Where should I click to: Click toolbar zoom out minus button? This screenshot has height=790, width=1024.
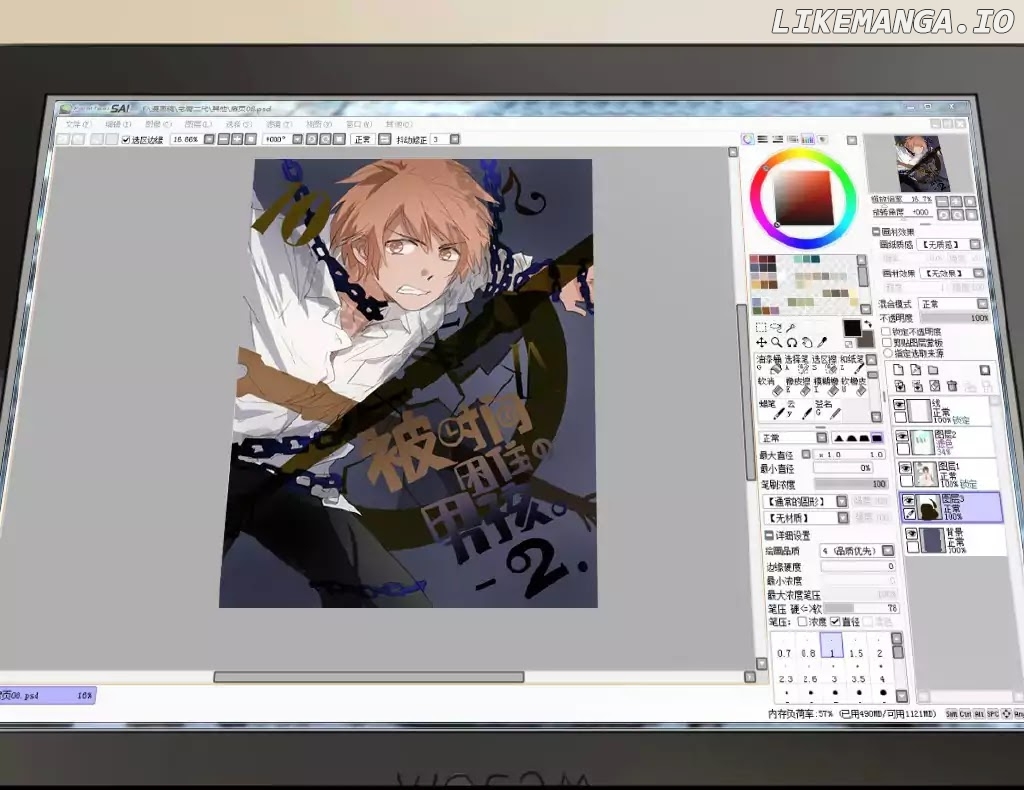223,139
